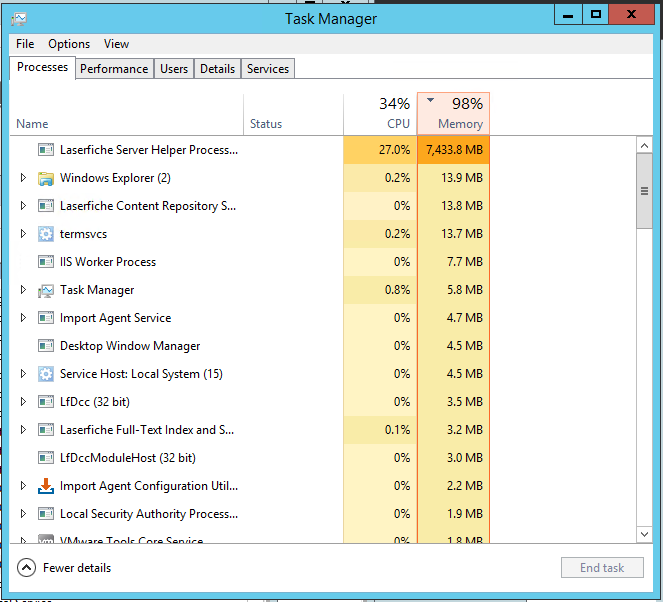Click the End task button
Screen dimensions: 663x602
coord(602,568)
